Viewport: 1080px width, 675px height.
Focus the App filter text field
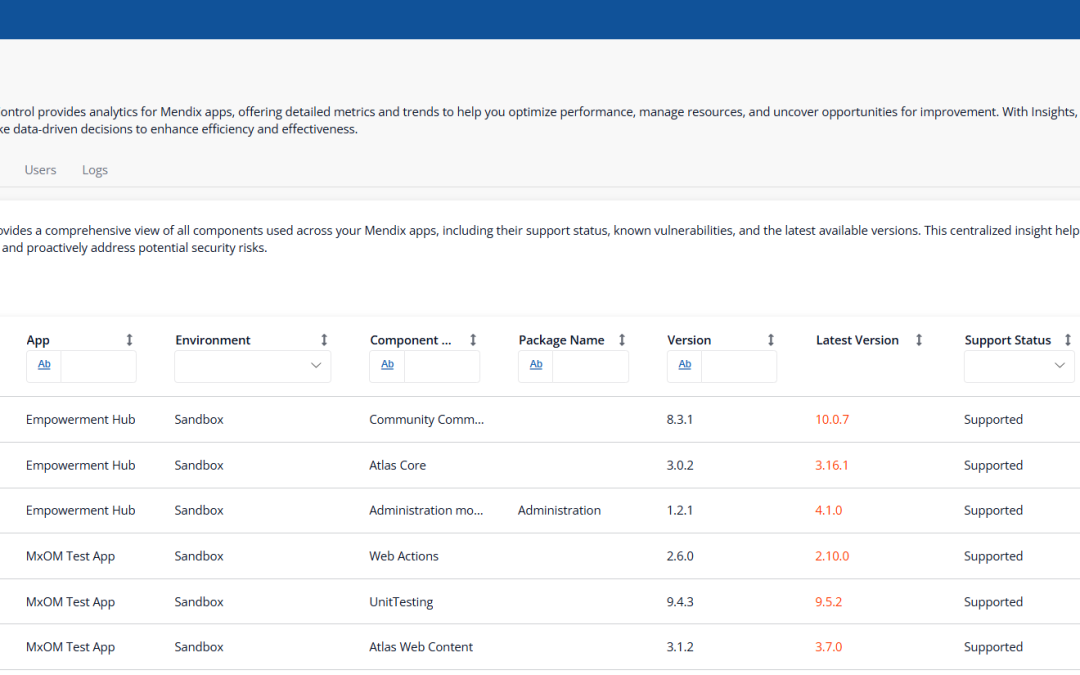point(98,366)
